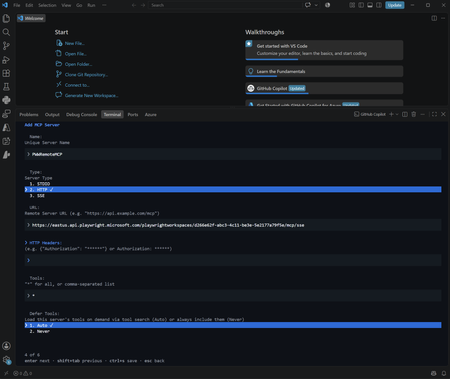Screen dimensions: 450x379
Task: Toggle the primary side bar visibility
Action: (x=361, y=5)
